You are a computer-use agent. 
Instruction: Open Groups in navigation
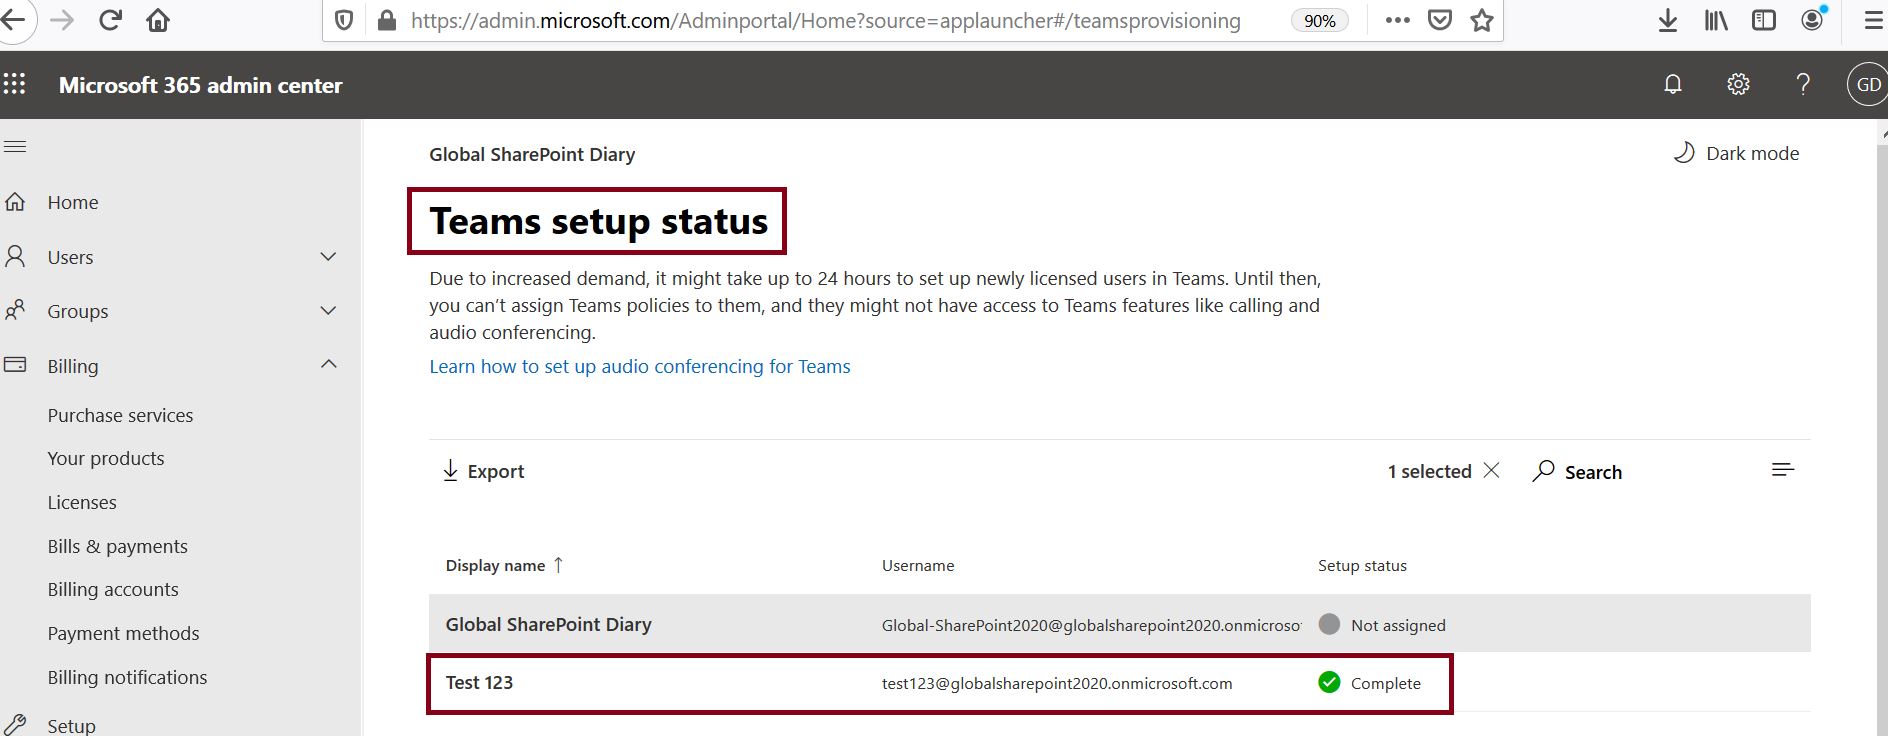coord(78,311)
